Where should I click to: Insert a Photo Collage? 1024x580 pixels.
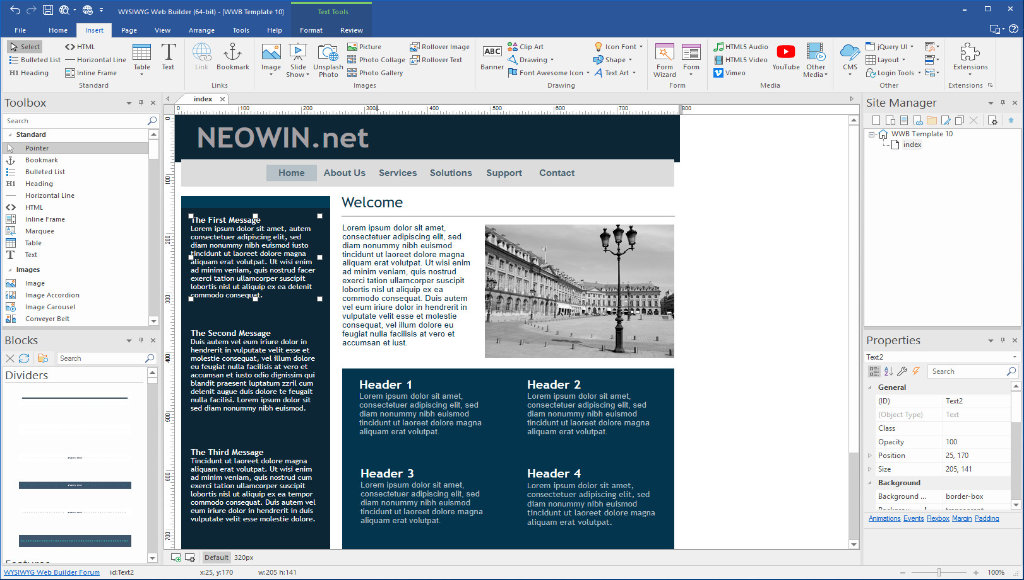point(376,59)
